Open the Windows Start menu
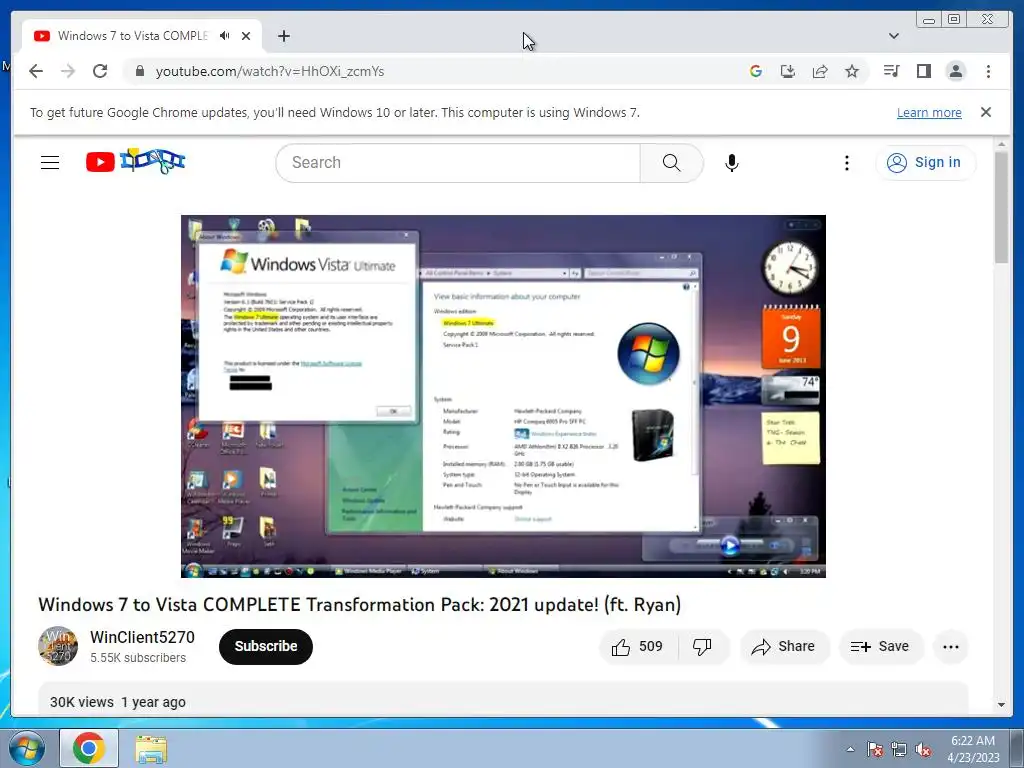The width and height of the screenshot is (1024, 768). coord(25,748)
